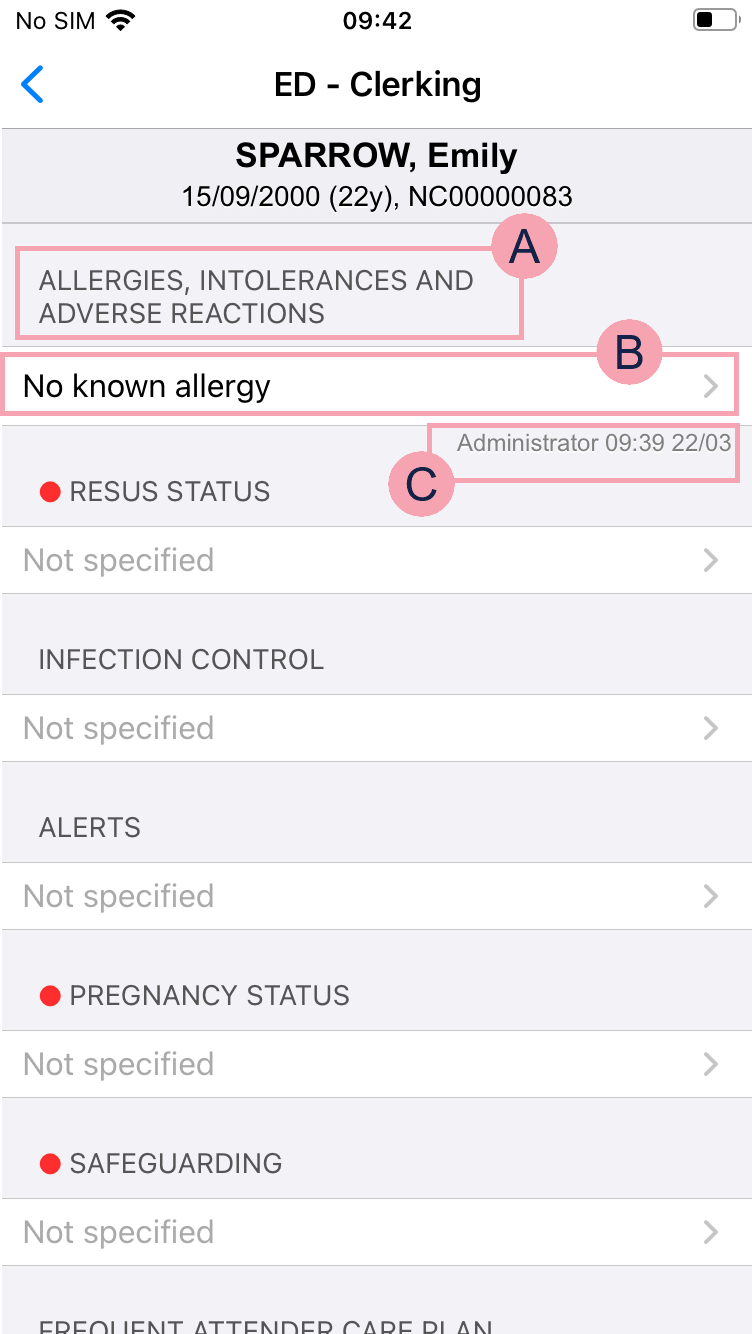Image resolution: width=752 pixels, height=1334 pixels.
Task: Tap the red dot beside SAFEGUARDING
Action: [50, 1164]
